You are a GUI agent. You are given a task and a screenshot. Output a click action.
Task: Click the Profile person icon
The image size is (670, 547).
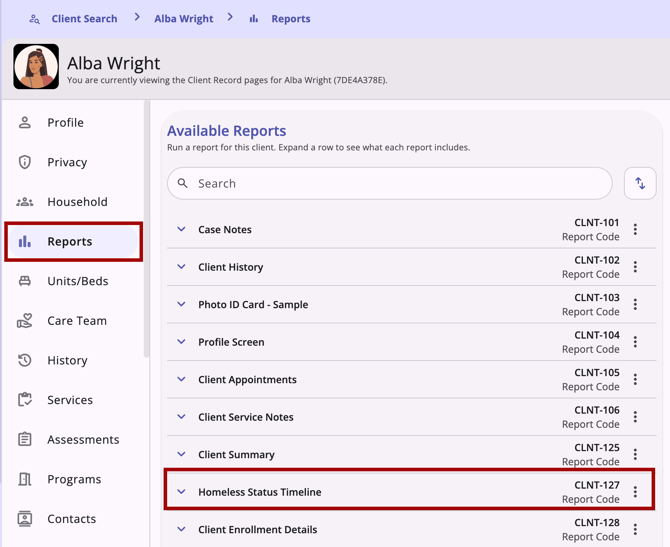click(25, 123)
